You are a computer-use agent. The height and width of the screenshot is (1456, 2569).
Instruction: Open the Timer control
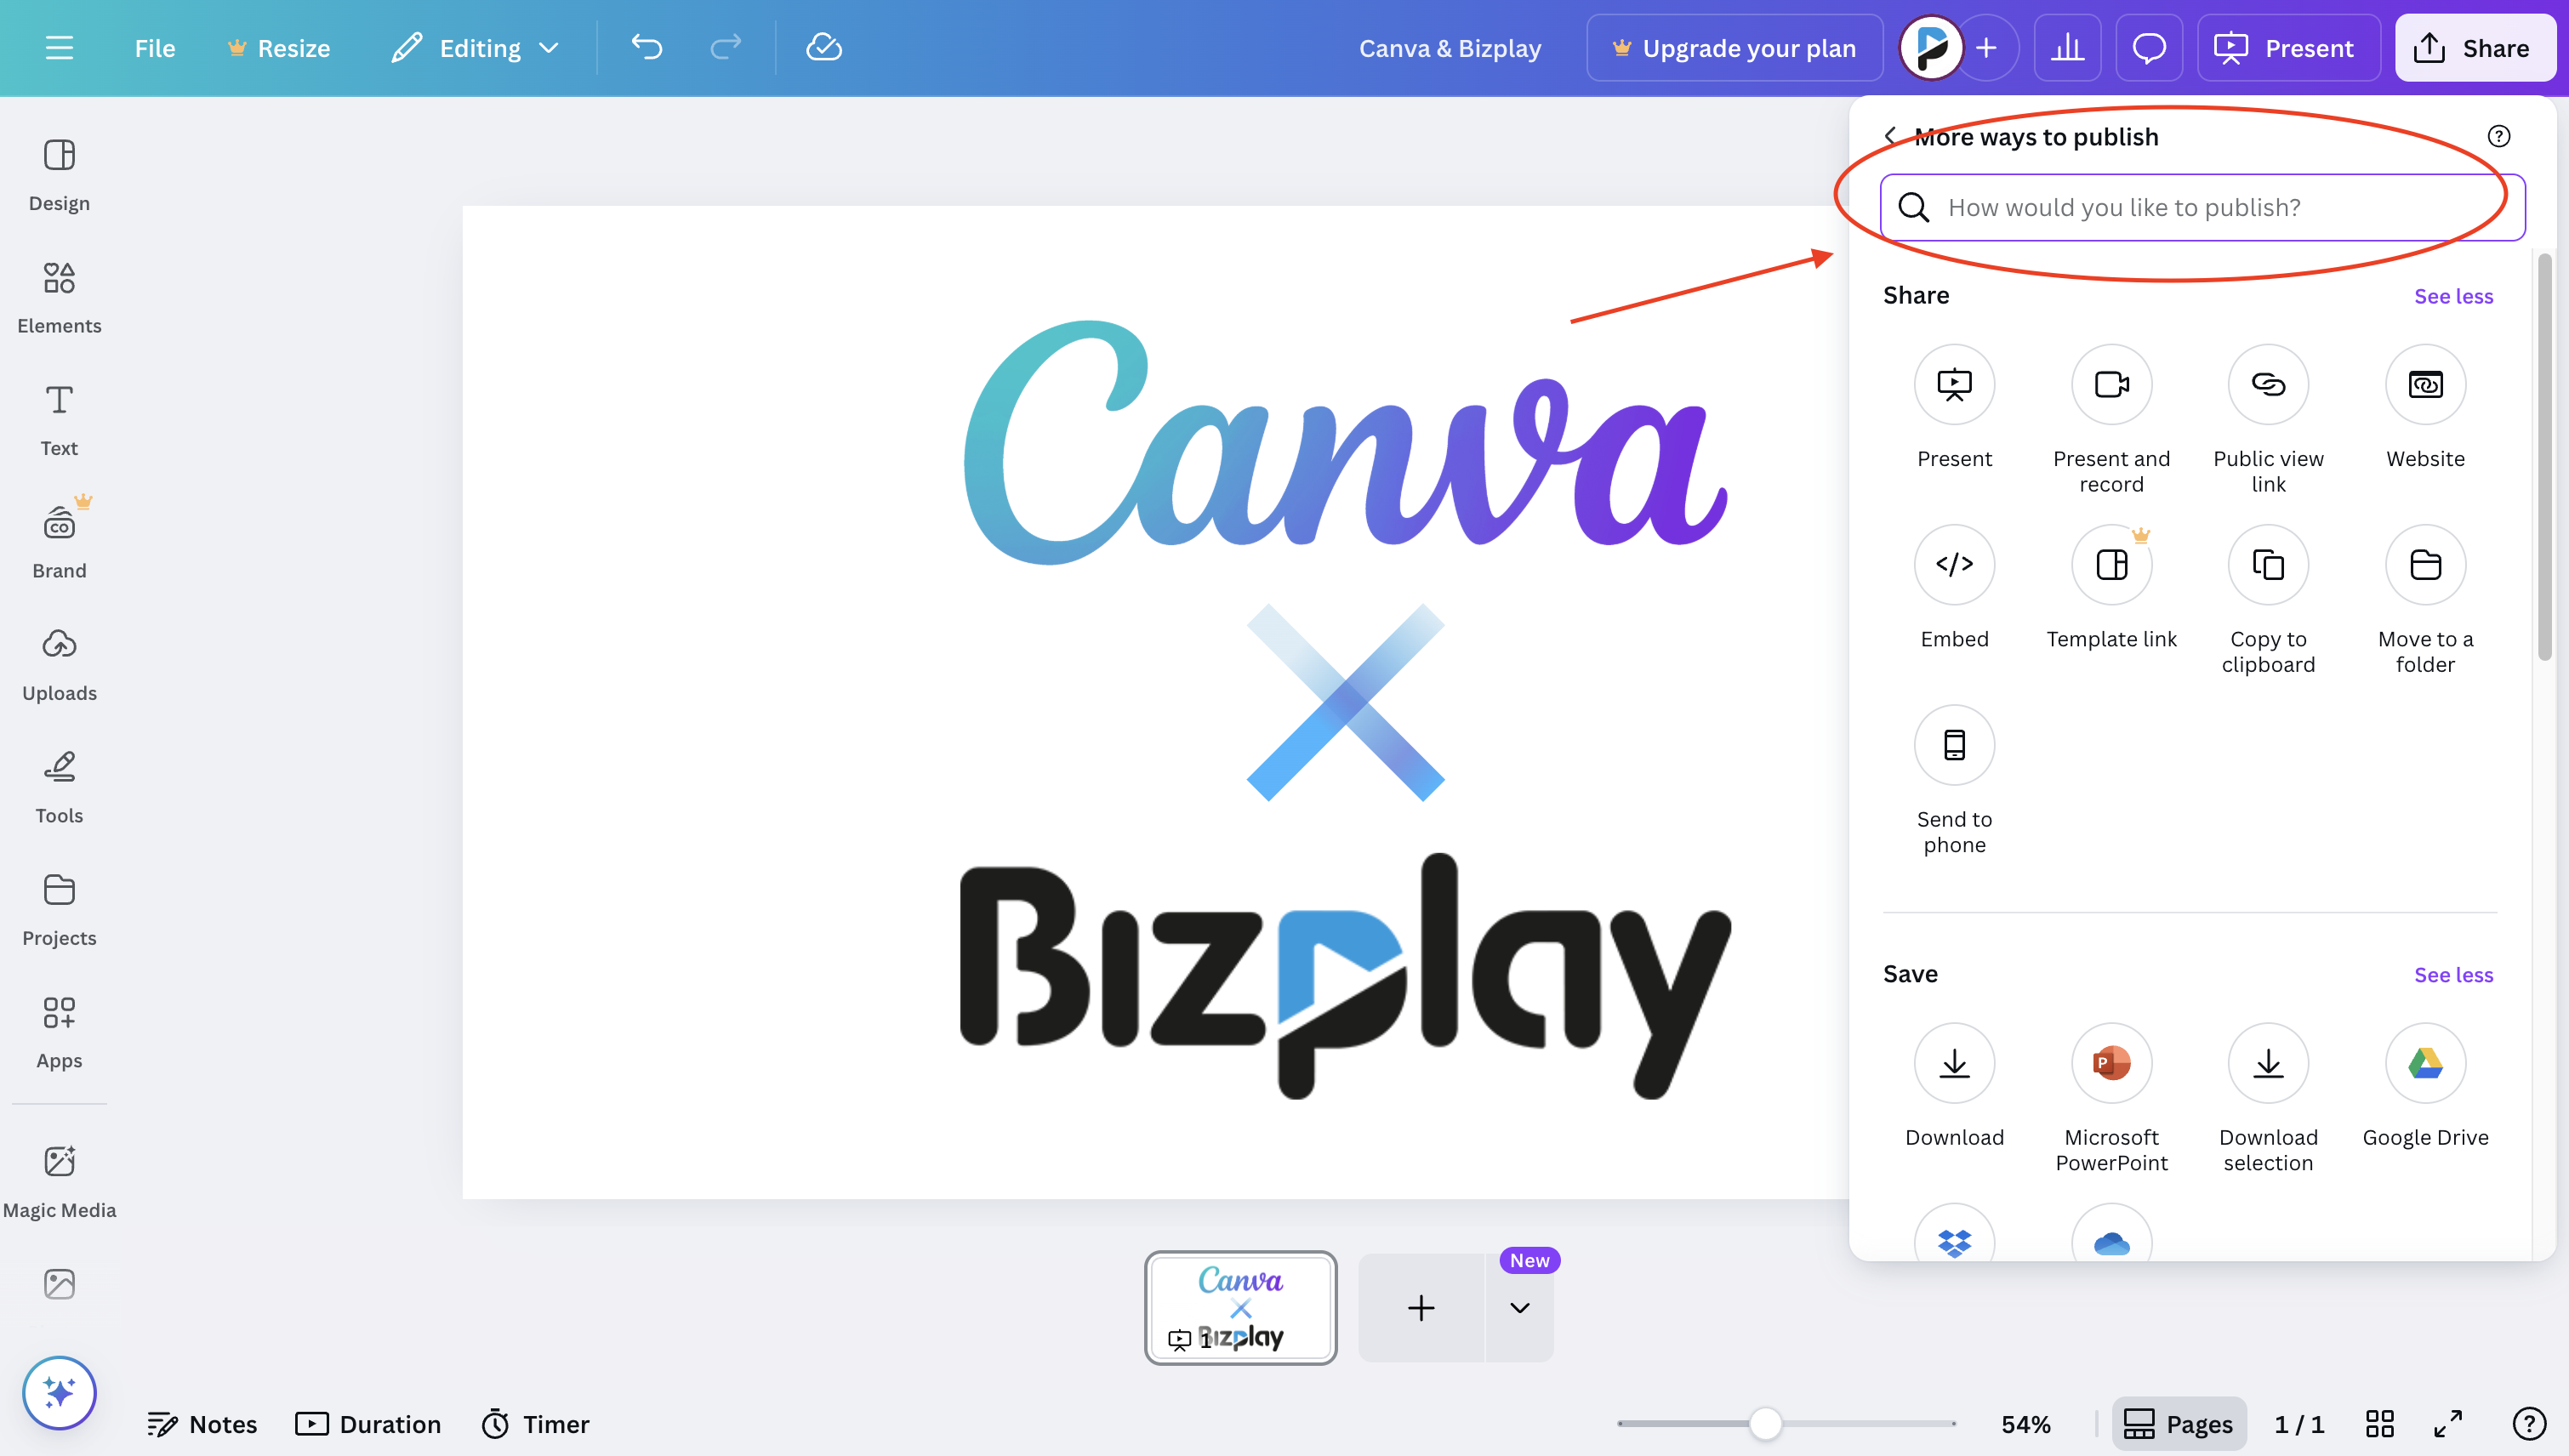coord(536,1424)
